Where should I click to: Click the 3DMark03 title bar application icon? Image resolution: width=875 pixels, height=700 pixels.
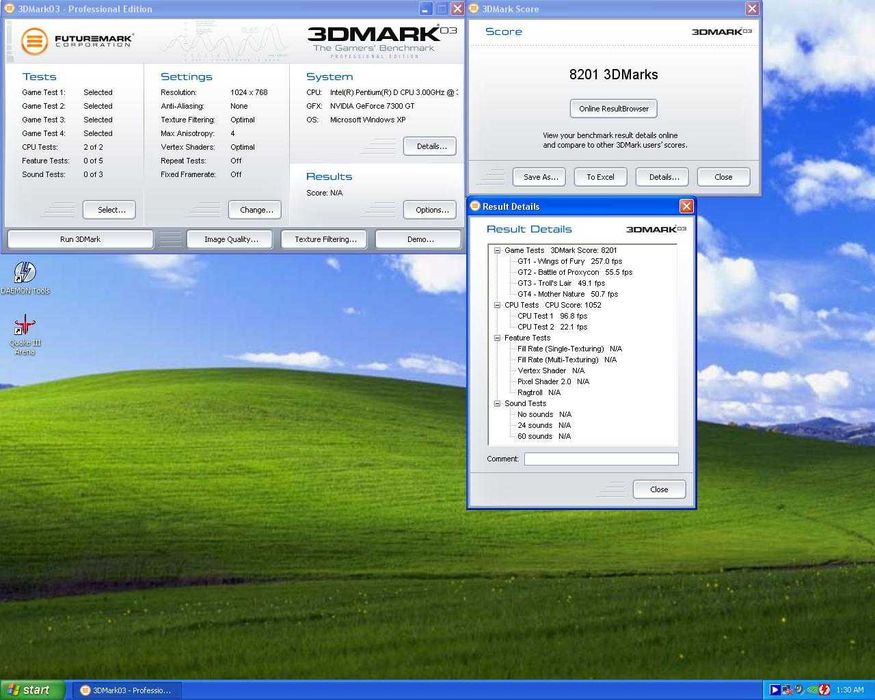(x=9, y=8)
